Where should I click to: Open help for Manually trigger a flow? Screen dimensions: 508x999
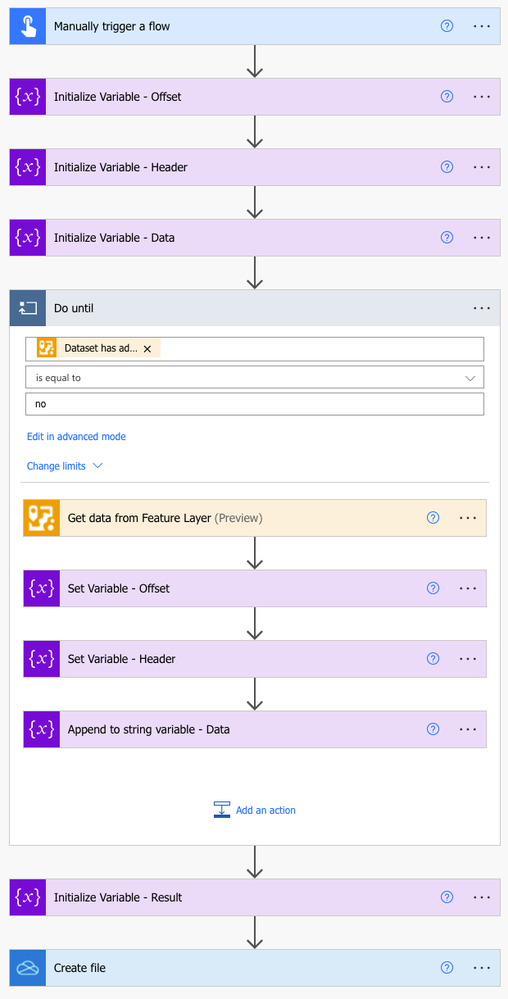447,26
